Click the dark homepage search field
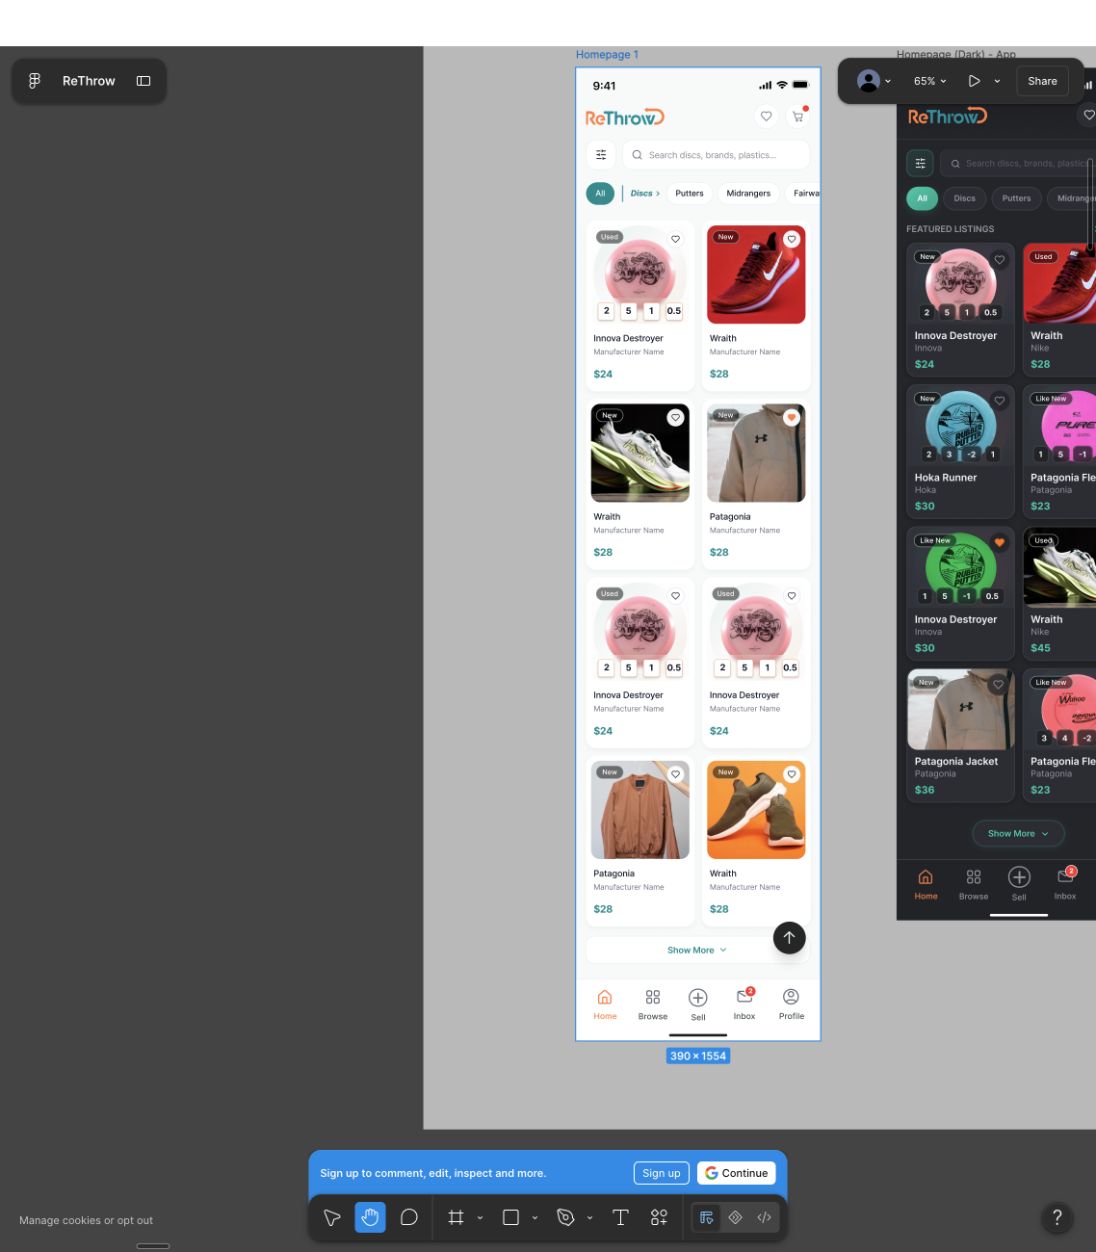The width and height of the screenshot is (1096, 1252). point(1018,163)
